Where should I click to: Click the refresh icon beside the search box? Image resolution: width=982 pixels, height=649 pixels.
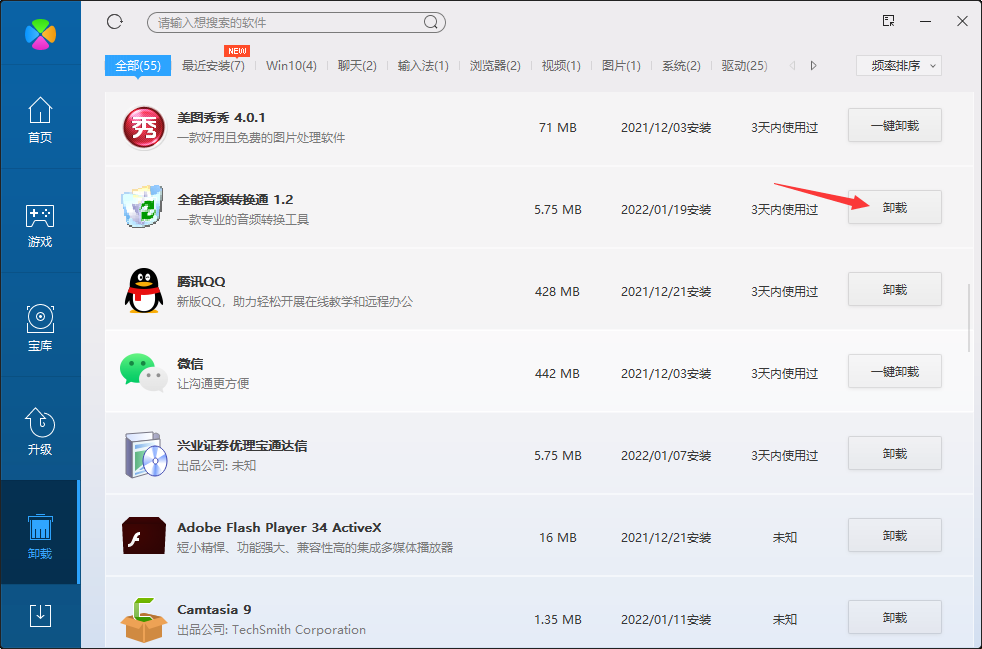[115, 22]
